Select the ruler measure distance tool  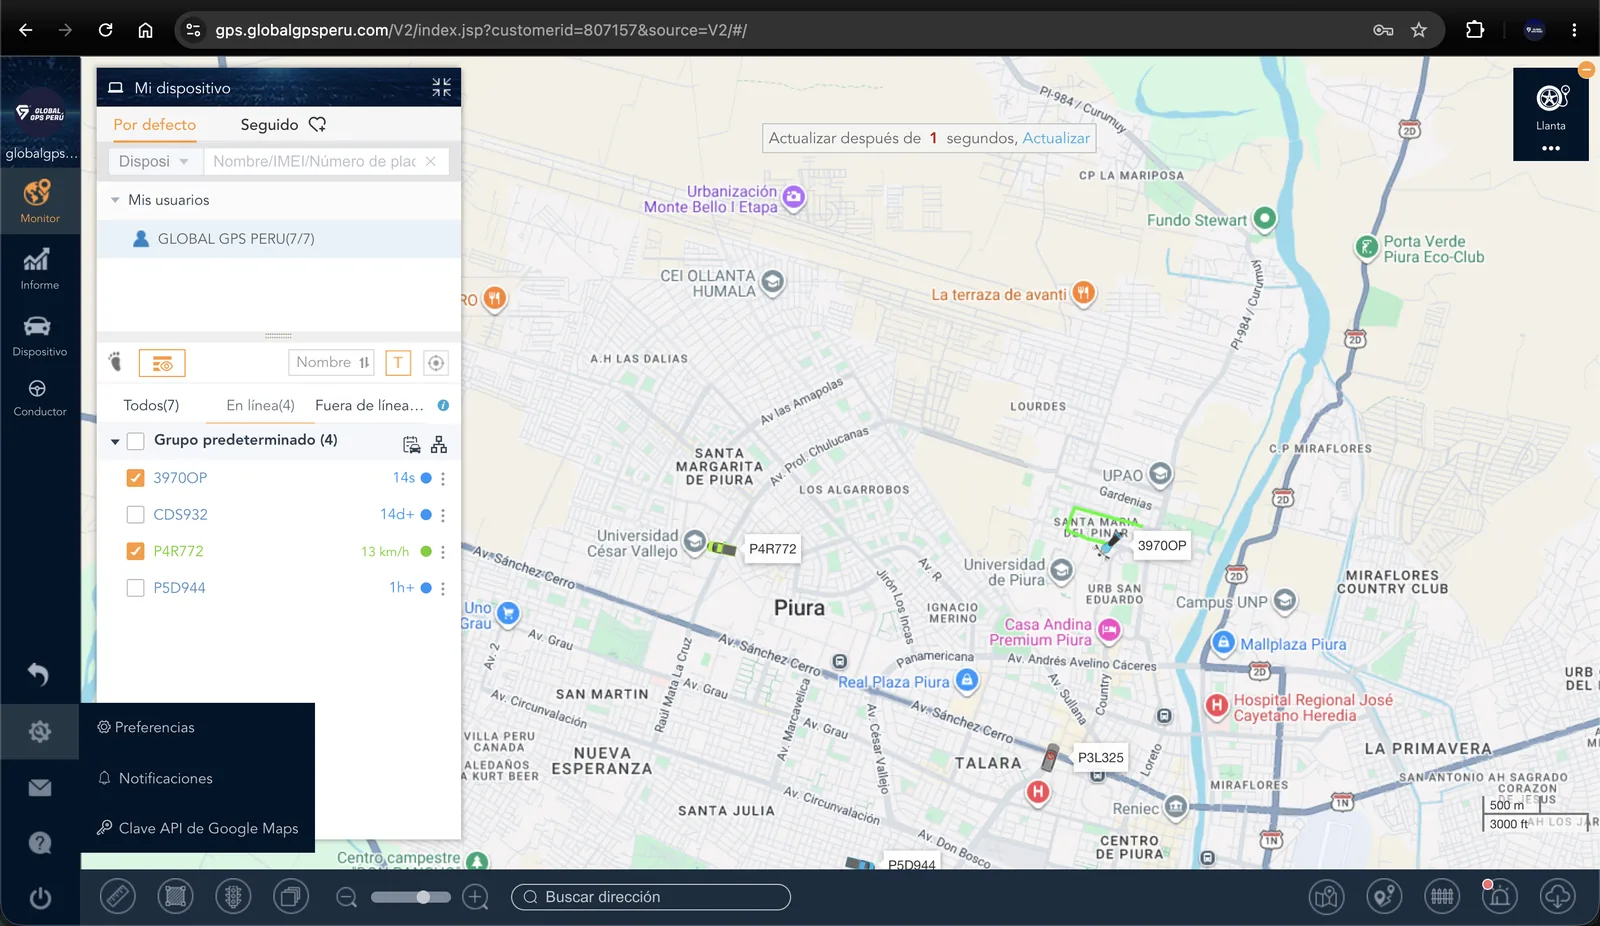(x=117, y=896)
